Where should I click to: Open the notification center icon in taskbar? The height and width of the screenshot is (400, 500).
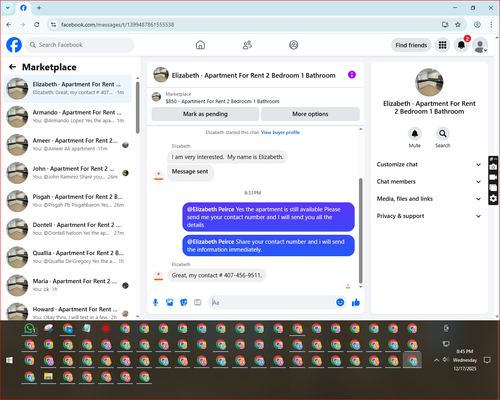tap(487, 360)
